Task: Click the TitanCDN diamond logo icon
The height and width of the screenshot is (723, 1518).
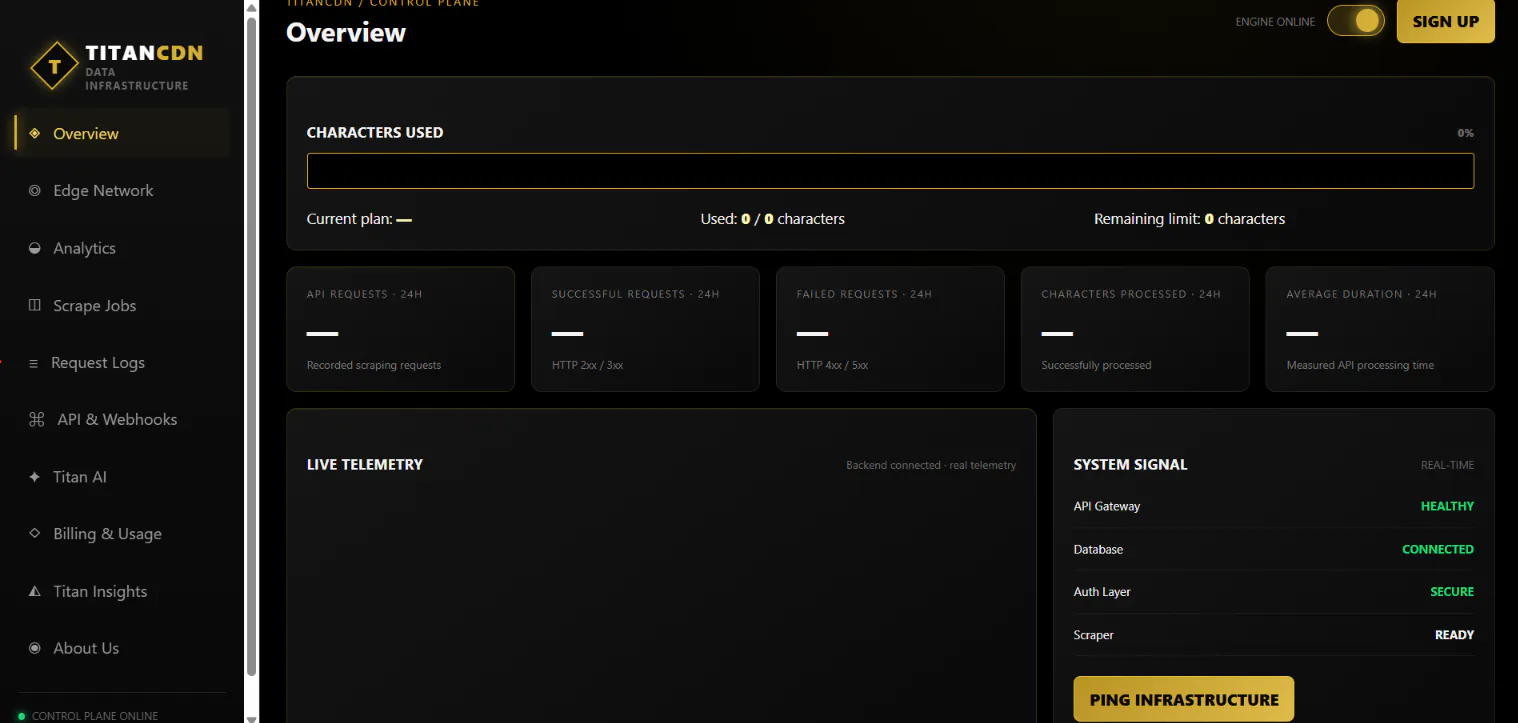Action: (x=55, y=67)
